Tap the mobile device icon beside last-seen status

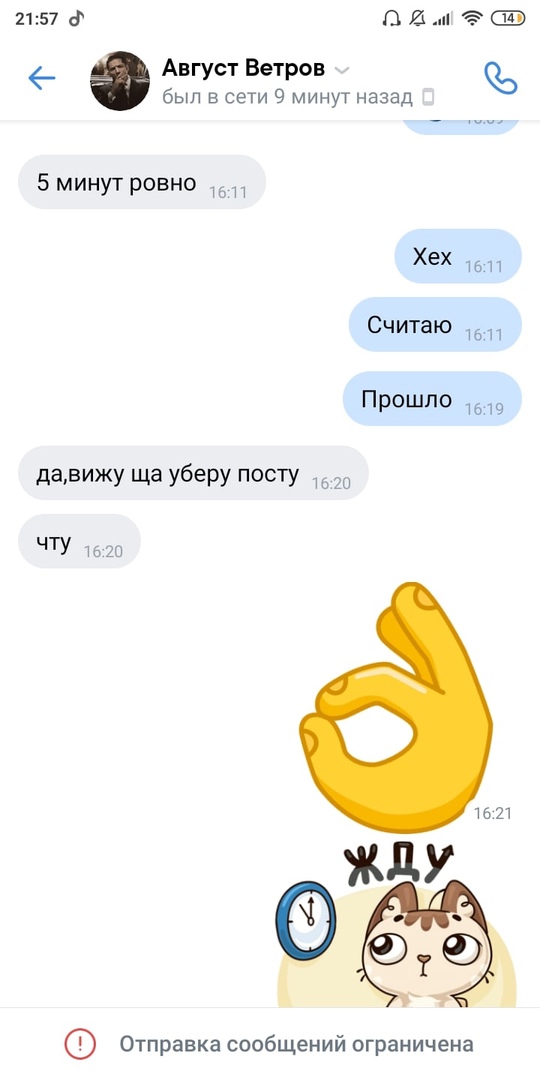coord(428,98)
